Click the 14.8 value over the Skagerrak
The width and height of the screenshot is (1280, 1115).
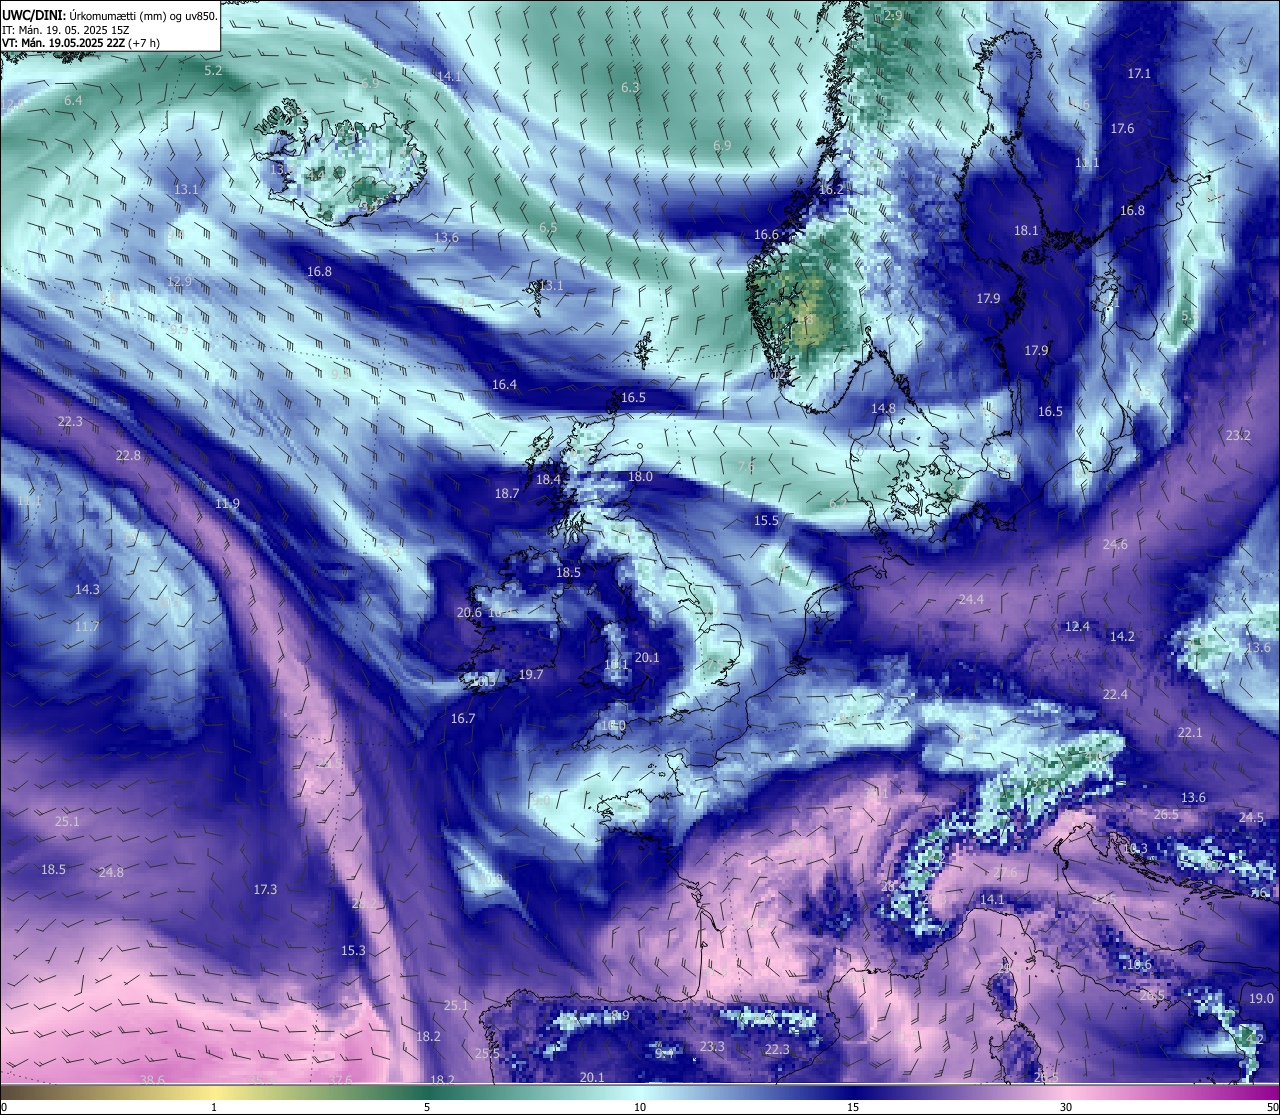[x=883, y=408]
